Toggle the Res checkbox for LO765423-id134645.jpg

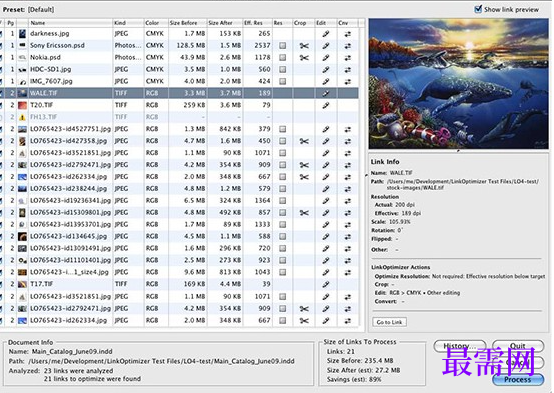point(283,236)
